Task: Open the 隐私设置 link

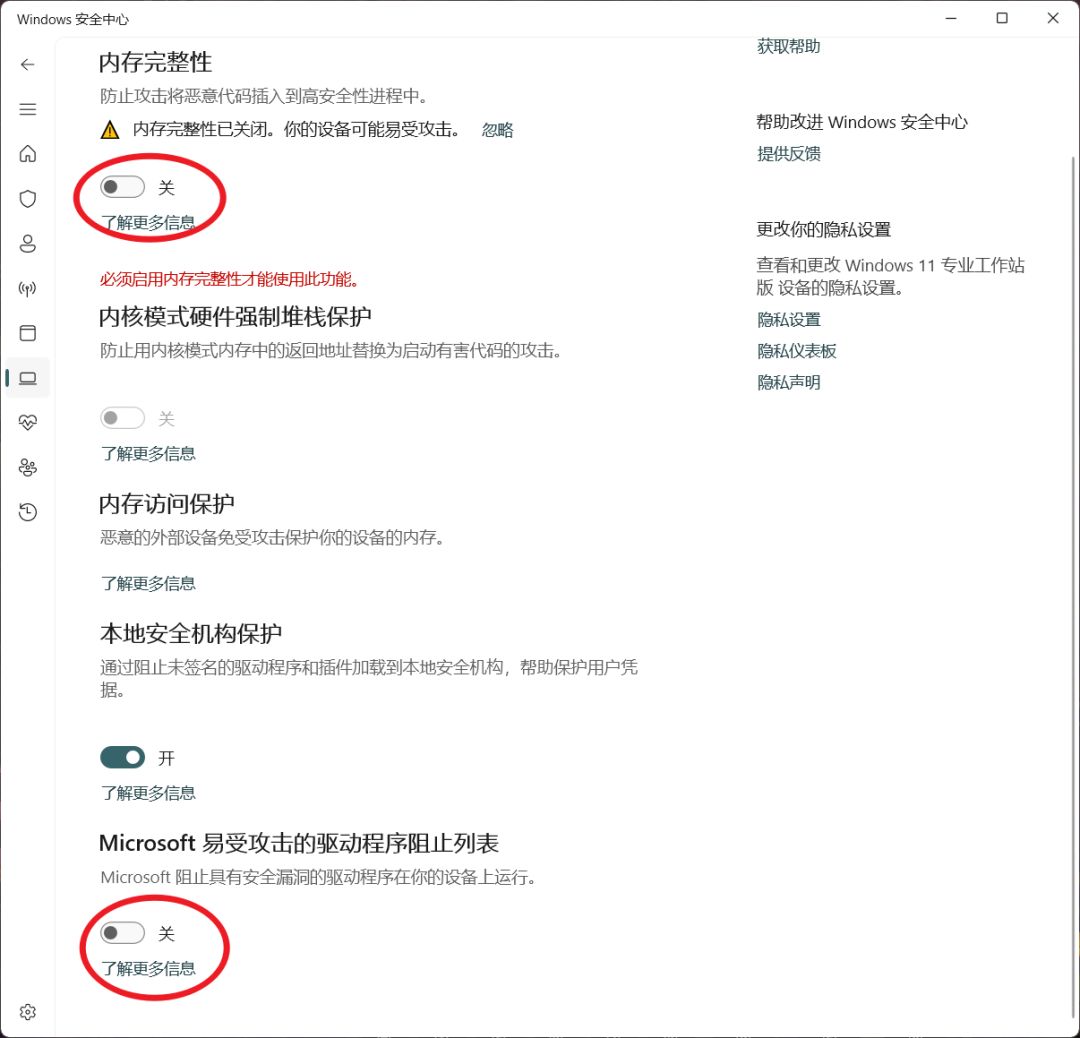Action: [x=789, y=320]
